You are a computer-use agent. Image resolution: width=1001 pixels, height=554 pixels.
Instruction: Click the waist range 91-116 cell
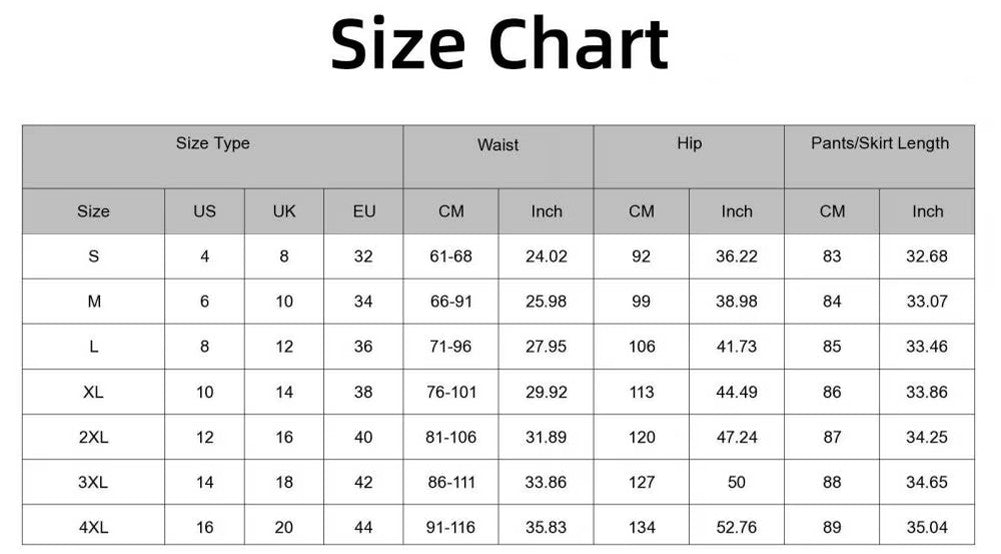(451, 527)
